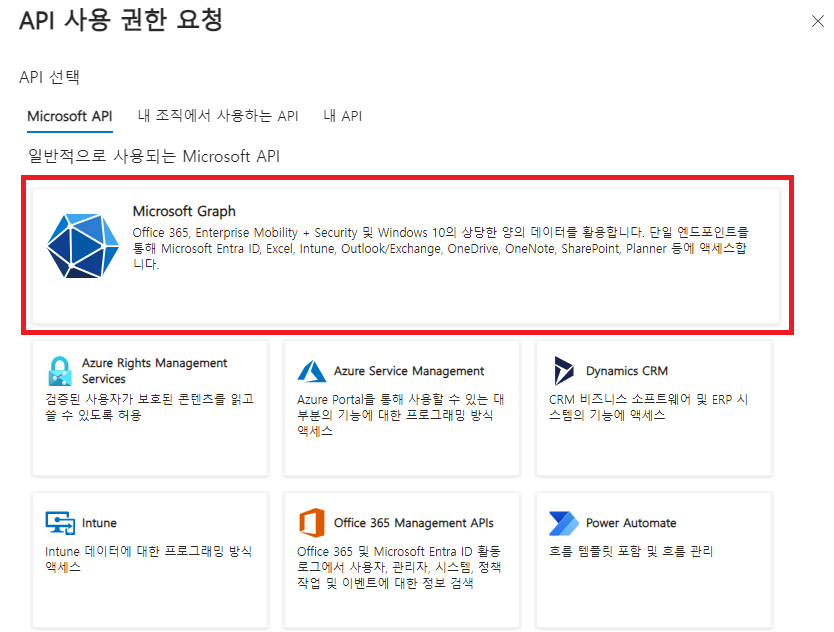
Task: Click the Dynamics CRM logo icon
Action: coord(564,371)
